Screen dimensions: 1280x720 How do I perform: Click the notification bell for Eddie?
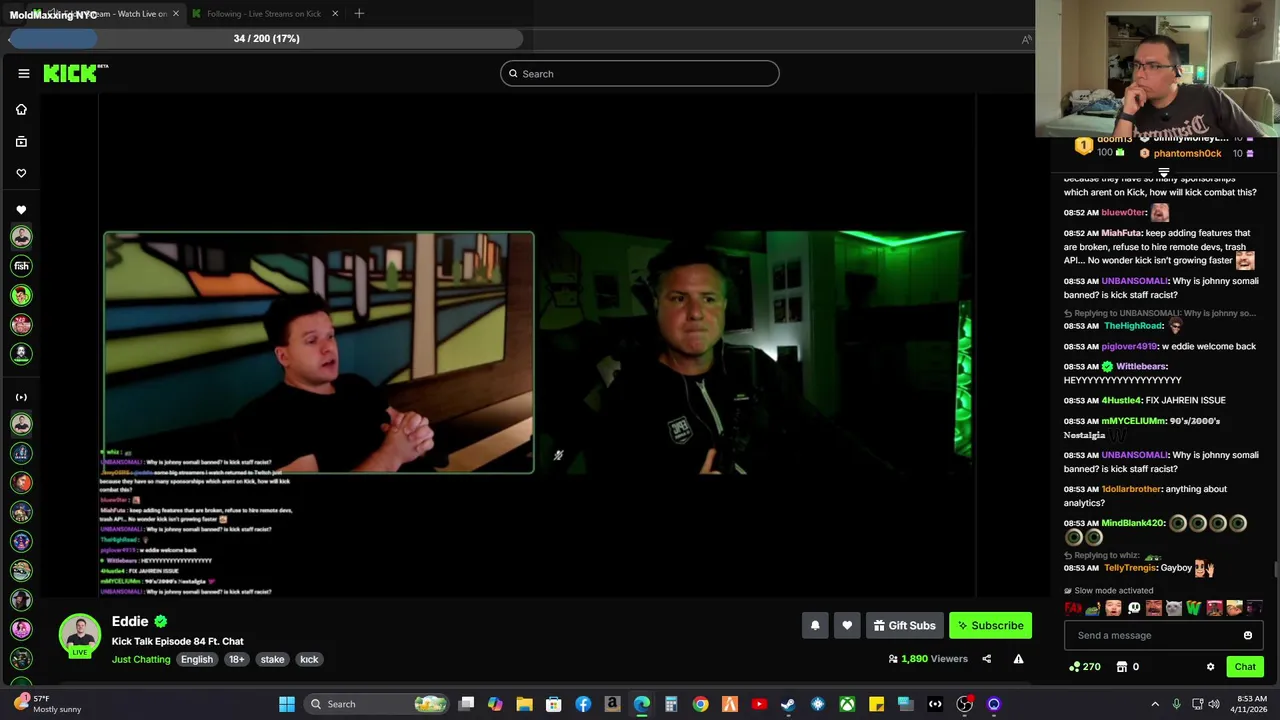point(815,625)
